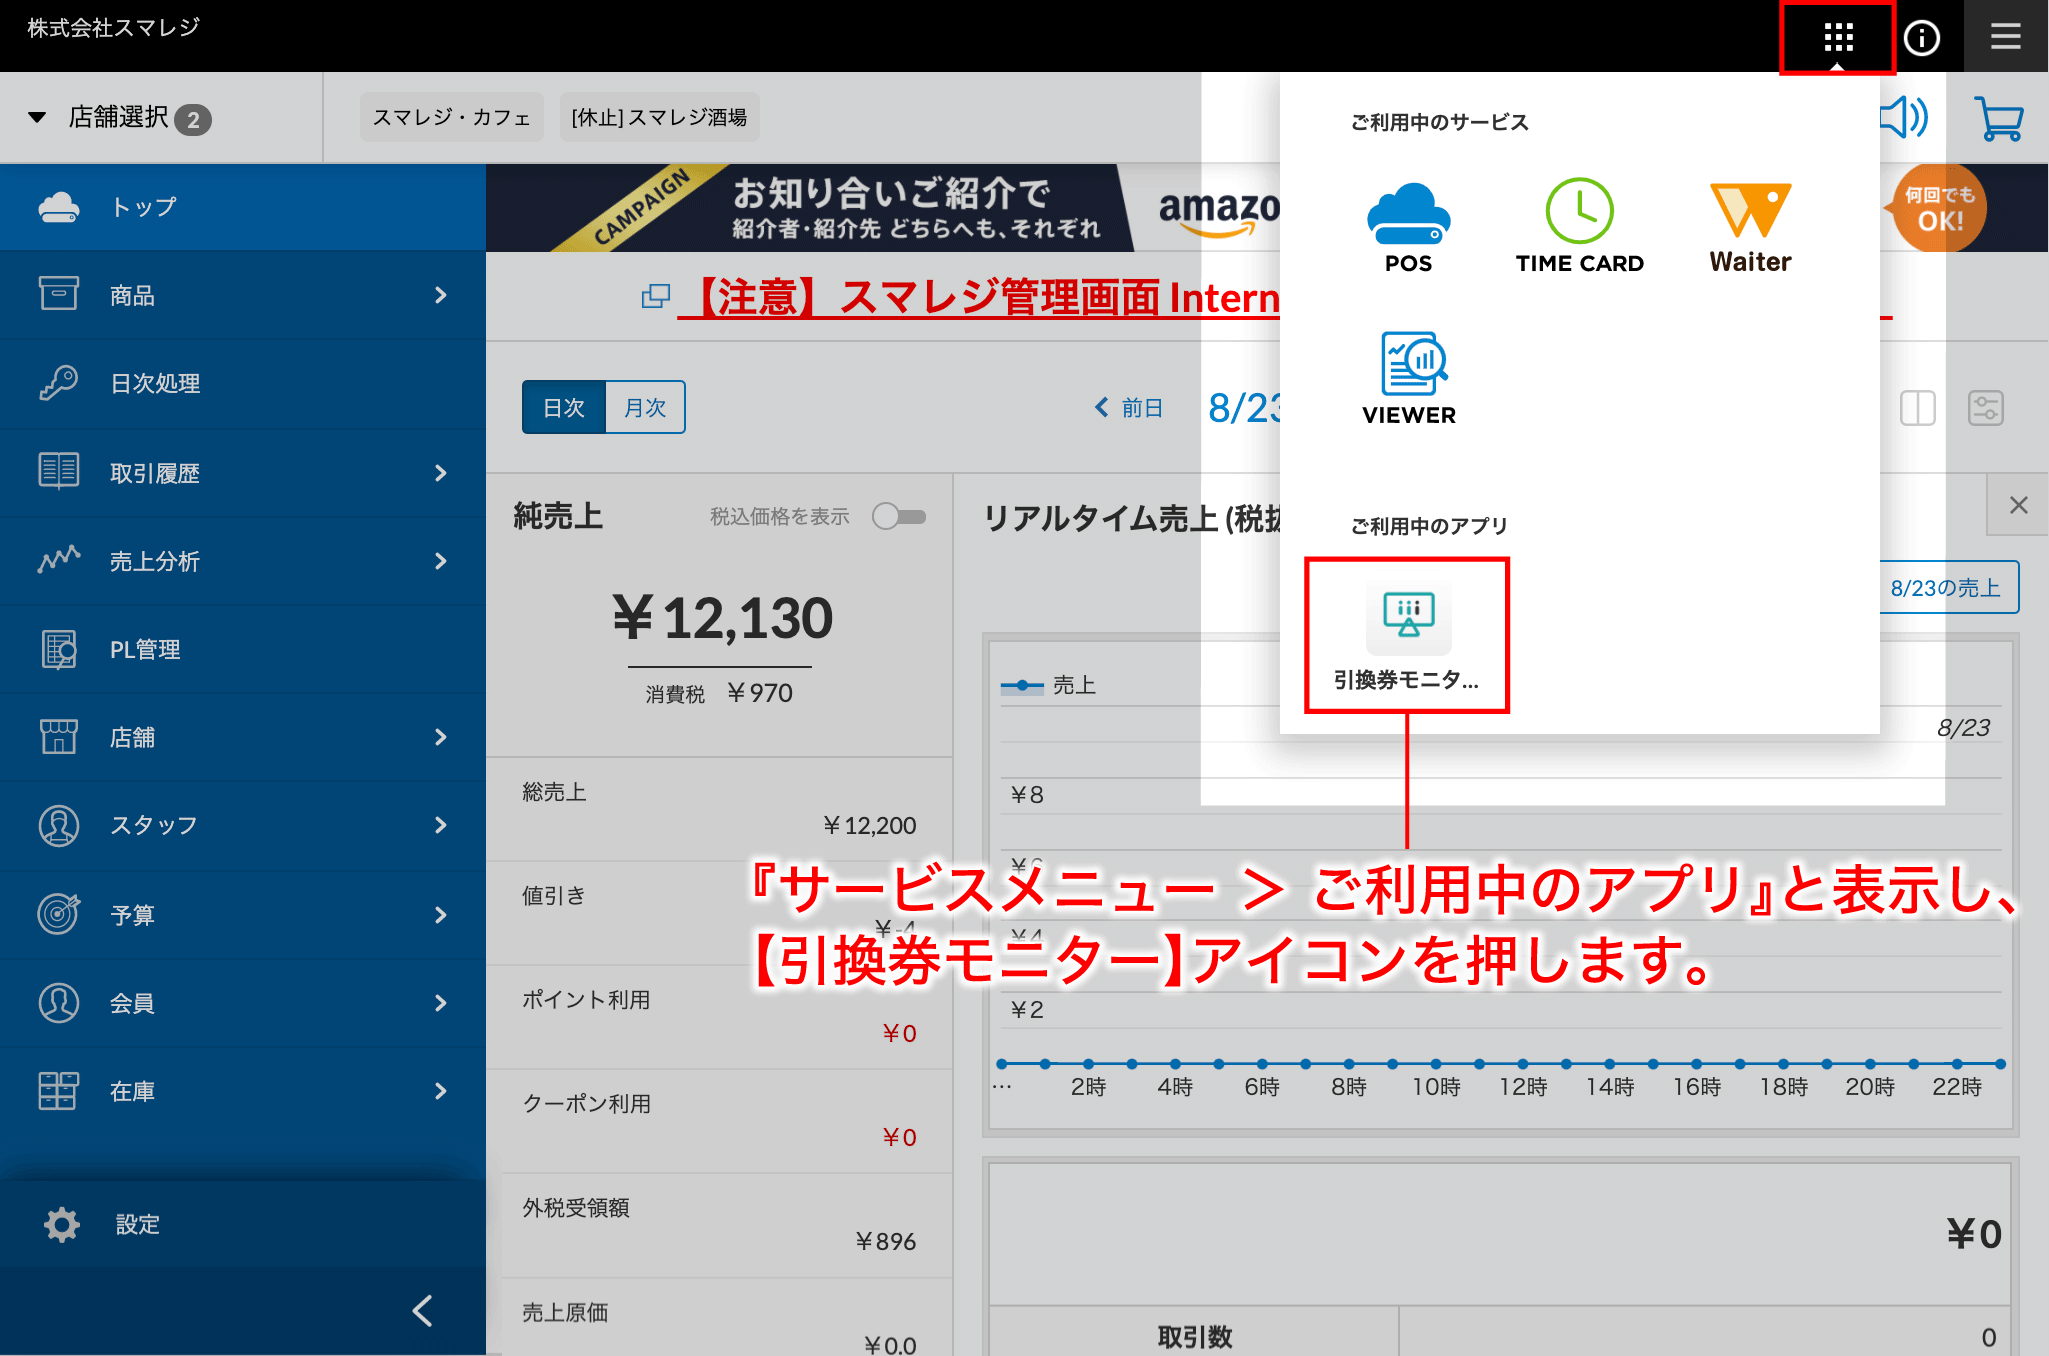Click the speaker sound icon
Screen dimensions: 2049x1356
(x=1904, y=117)
